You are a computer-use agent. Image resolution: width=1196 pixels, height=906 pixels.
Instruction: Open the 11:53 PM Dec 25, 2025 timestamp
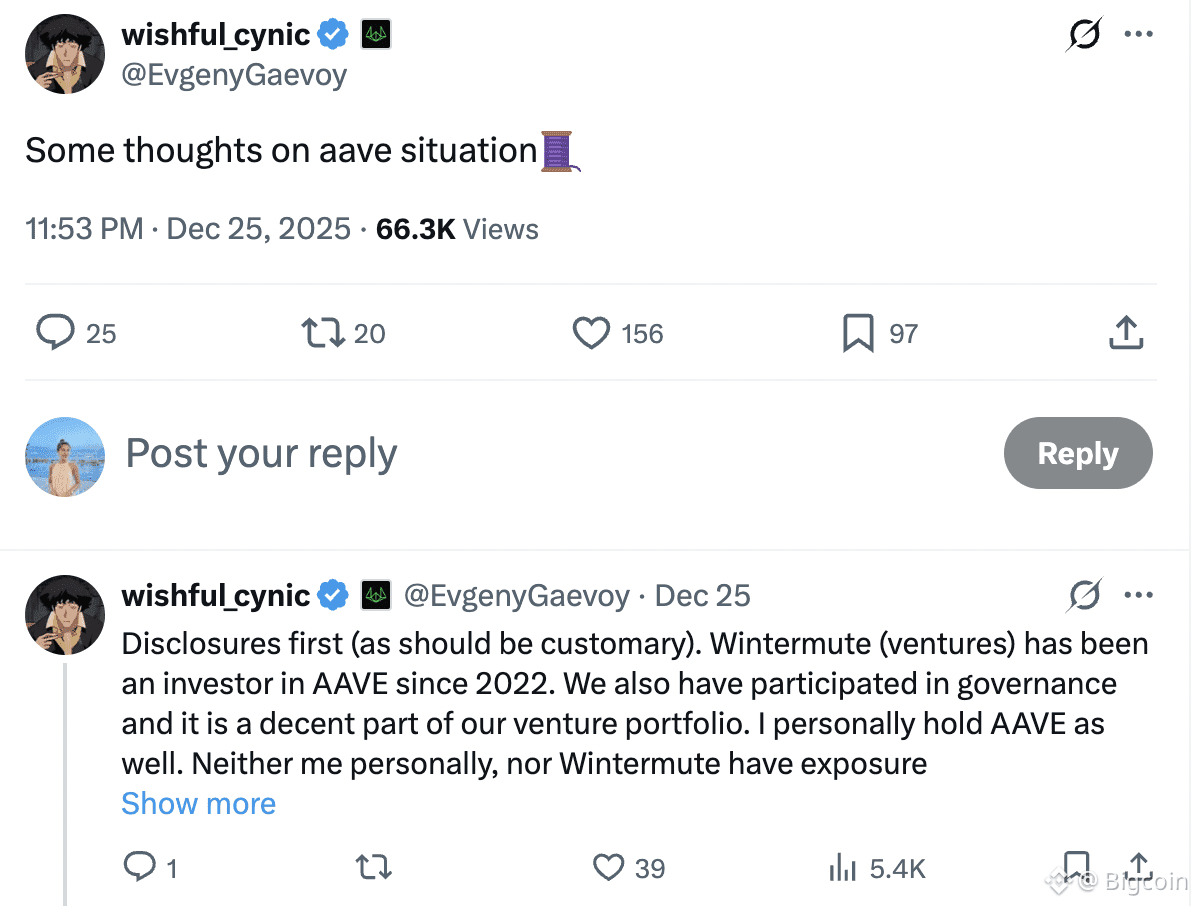click(x=188, y=229)
